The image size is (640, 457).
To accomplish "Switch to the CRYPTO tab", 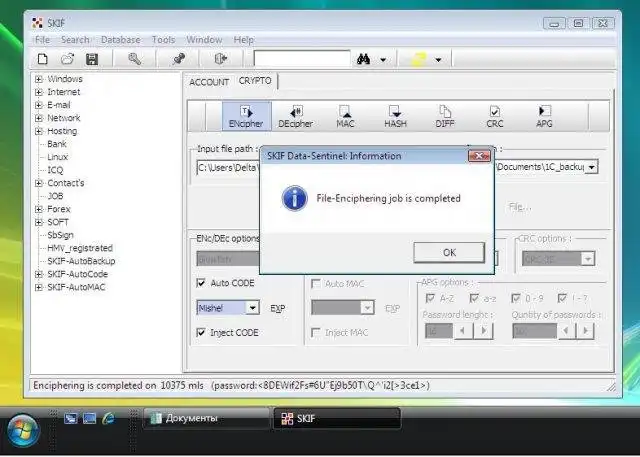I will click(x=255, y=81).
